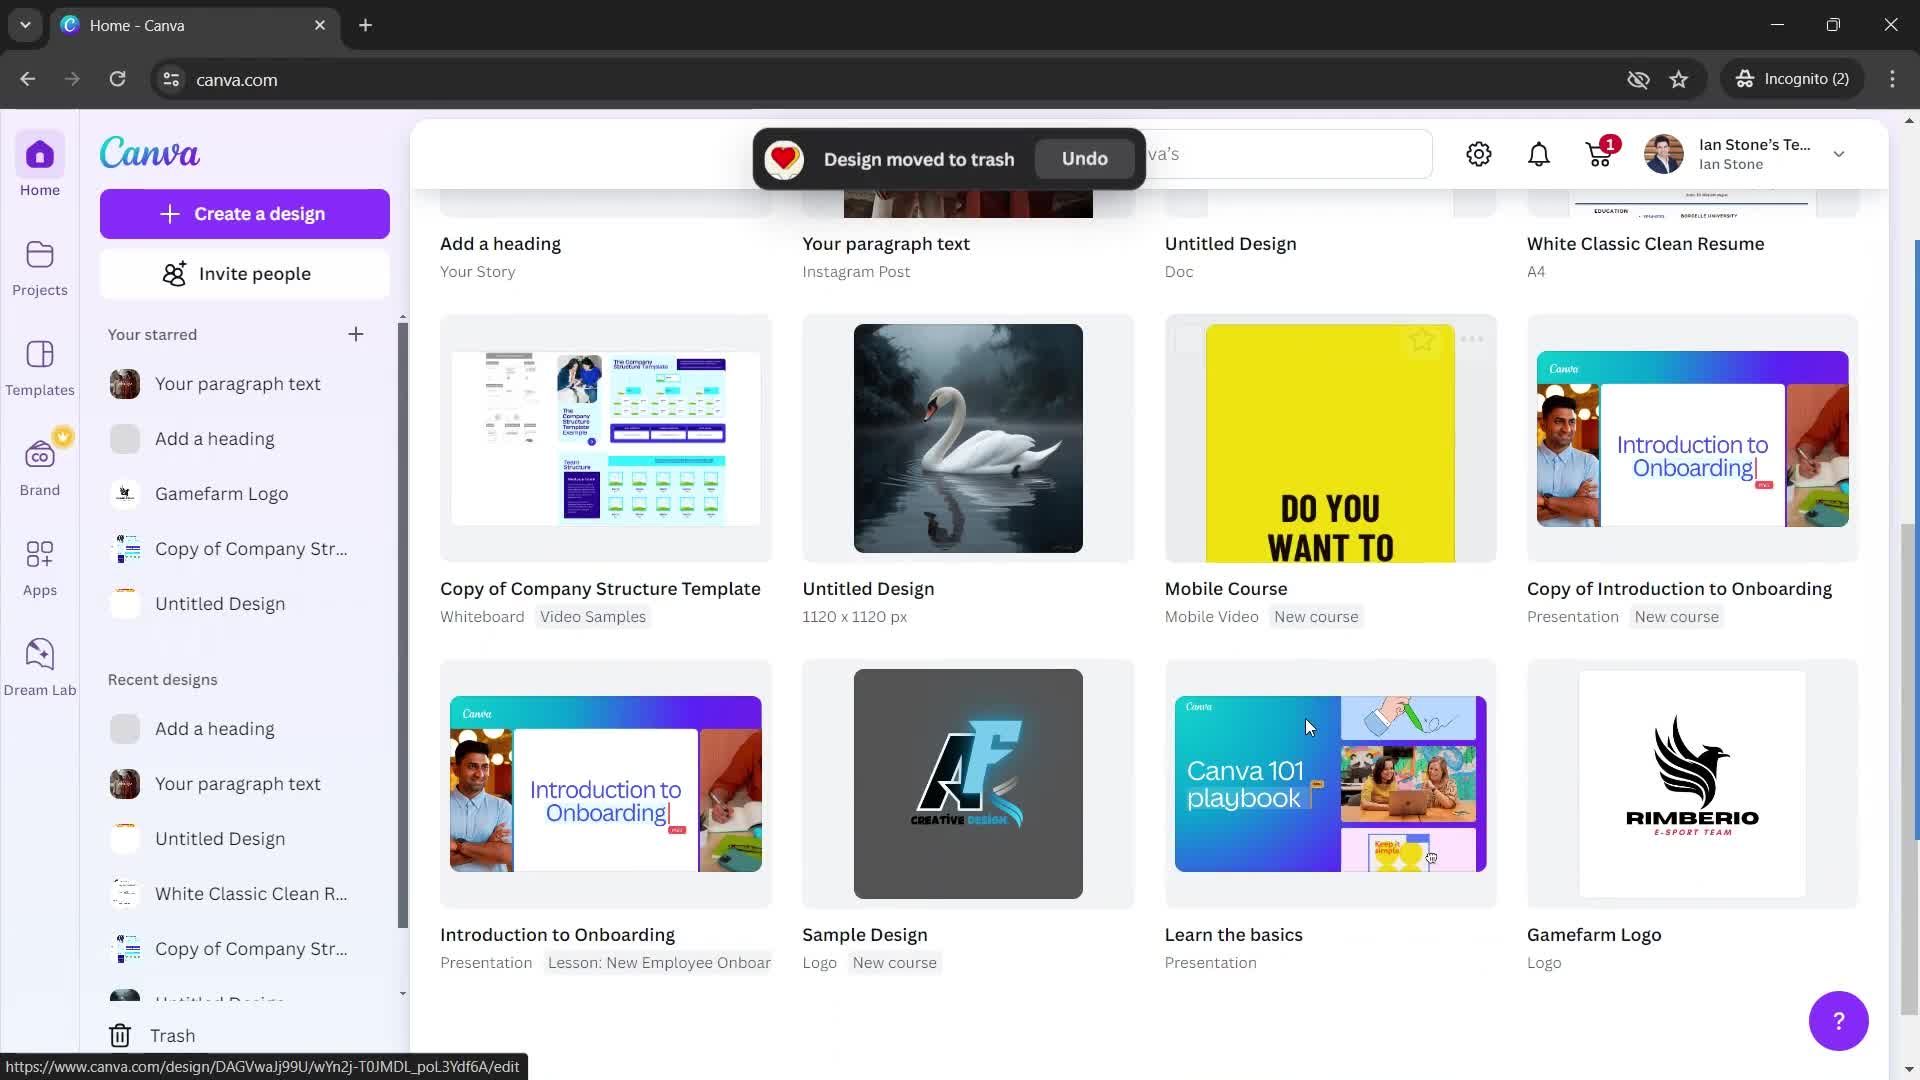The image size is (1920, 1080).
Task: Open the swan Untitled Design thumbnail
Action: coord(968,438)
